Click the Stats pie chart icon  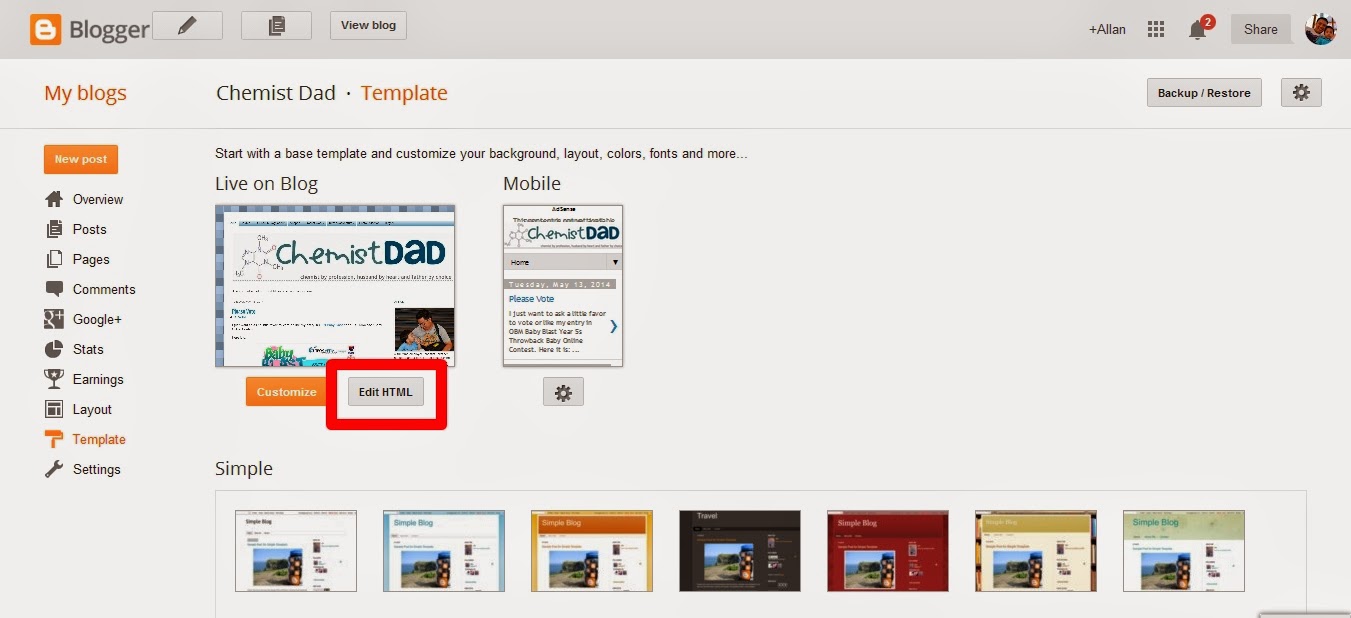point(54,349)
